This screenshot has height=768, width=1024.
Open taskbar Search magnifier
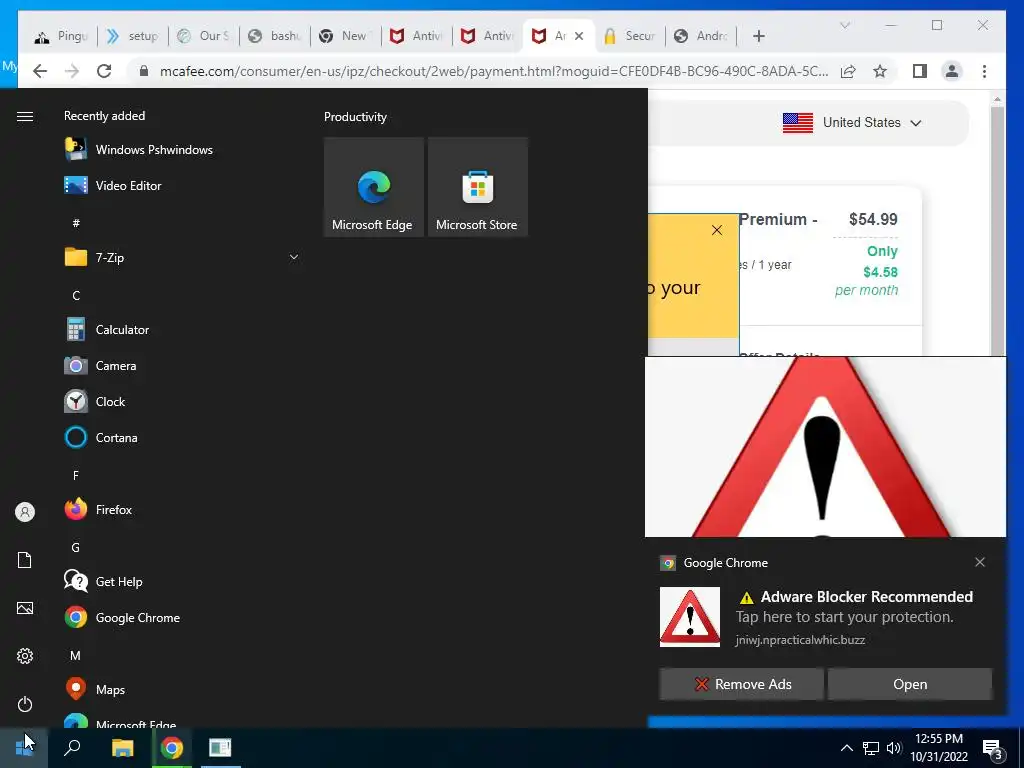pos(72,748)
